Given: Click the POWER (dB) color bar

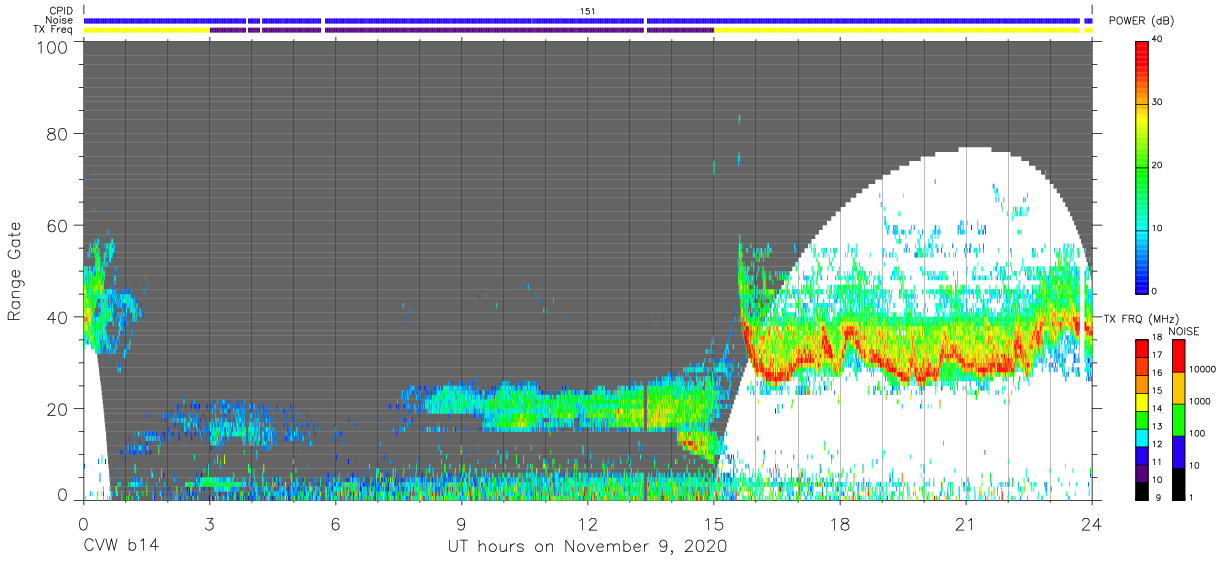Looking at the screenshot, I should pos(1142,166).
